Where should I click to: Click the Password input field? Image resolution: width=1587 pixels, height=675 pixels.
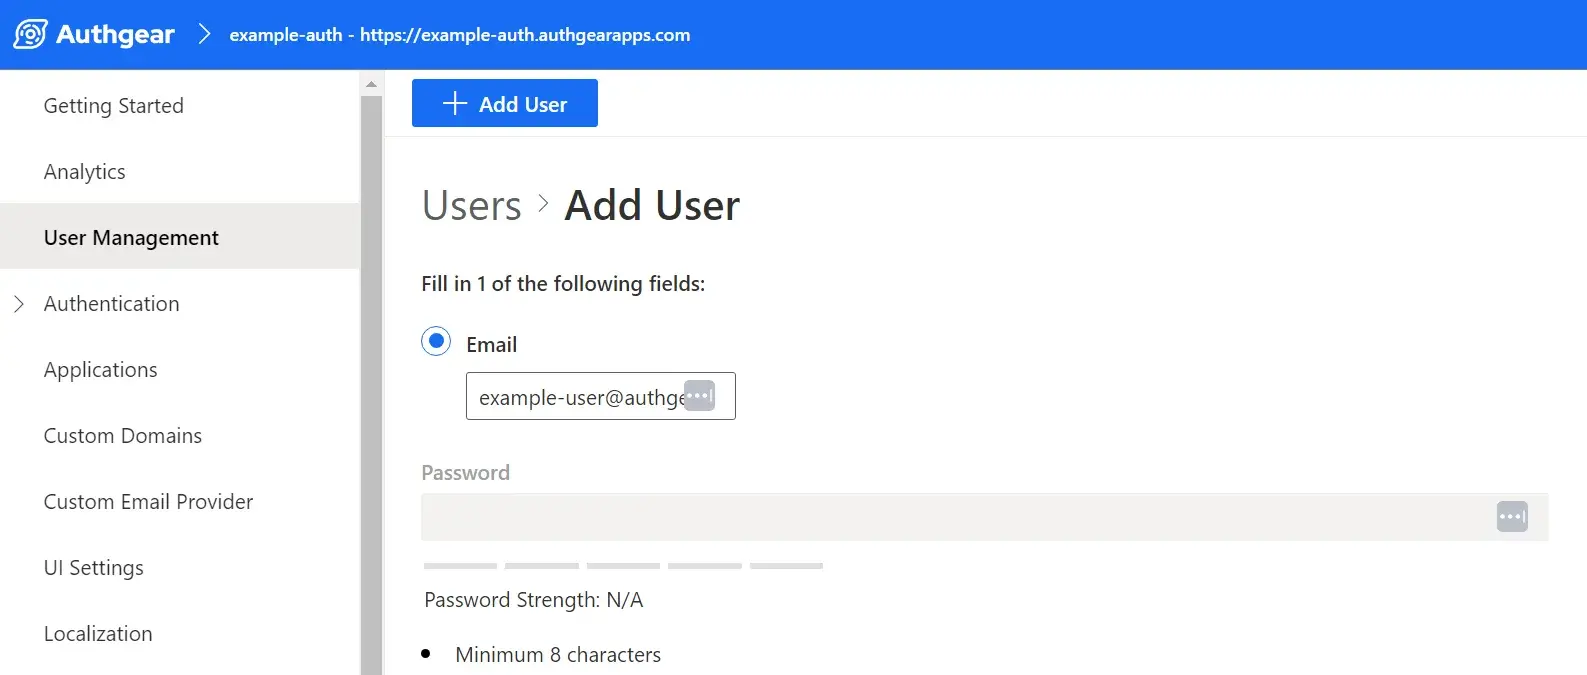pos(984,517)
